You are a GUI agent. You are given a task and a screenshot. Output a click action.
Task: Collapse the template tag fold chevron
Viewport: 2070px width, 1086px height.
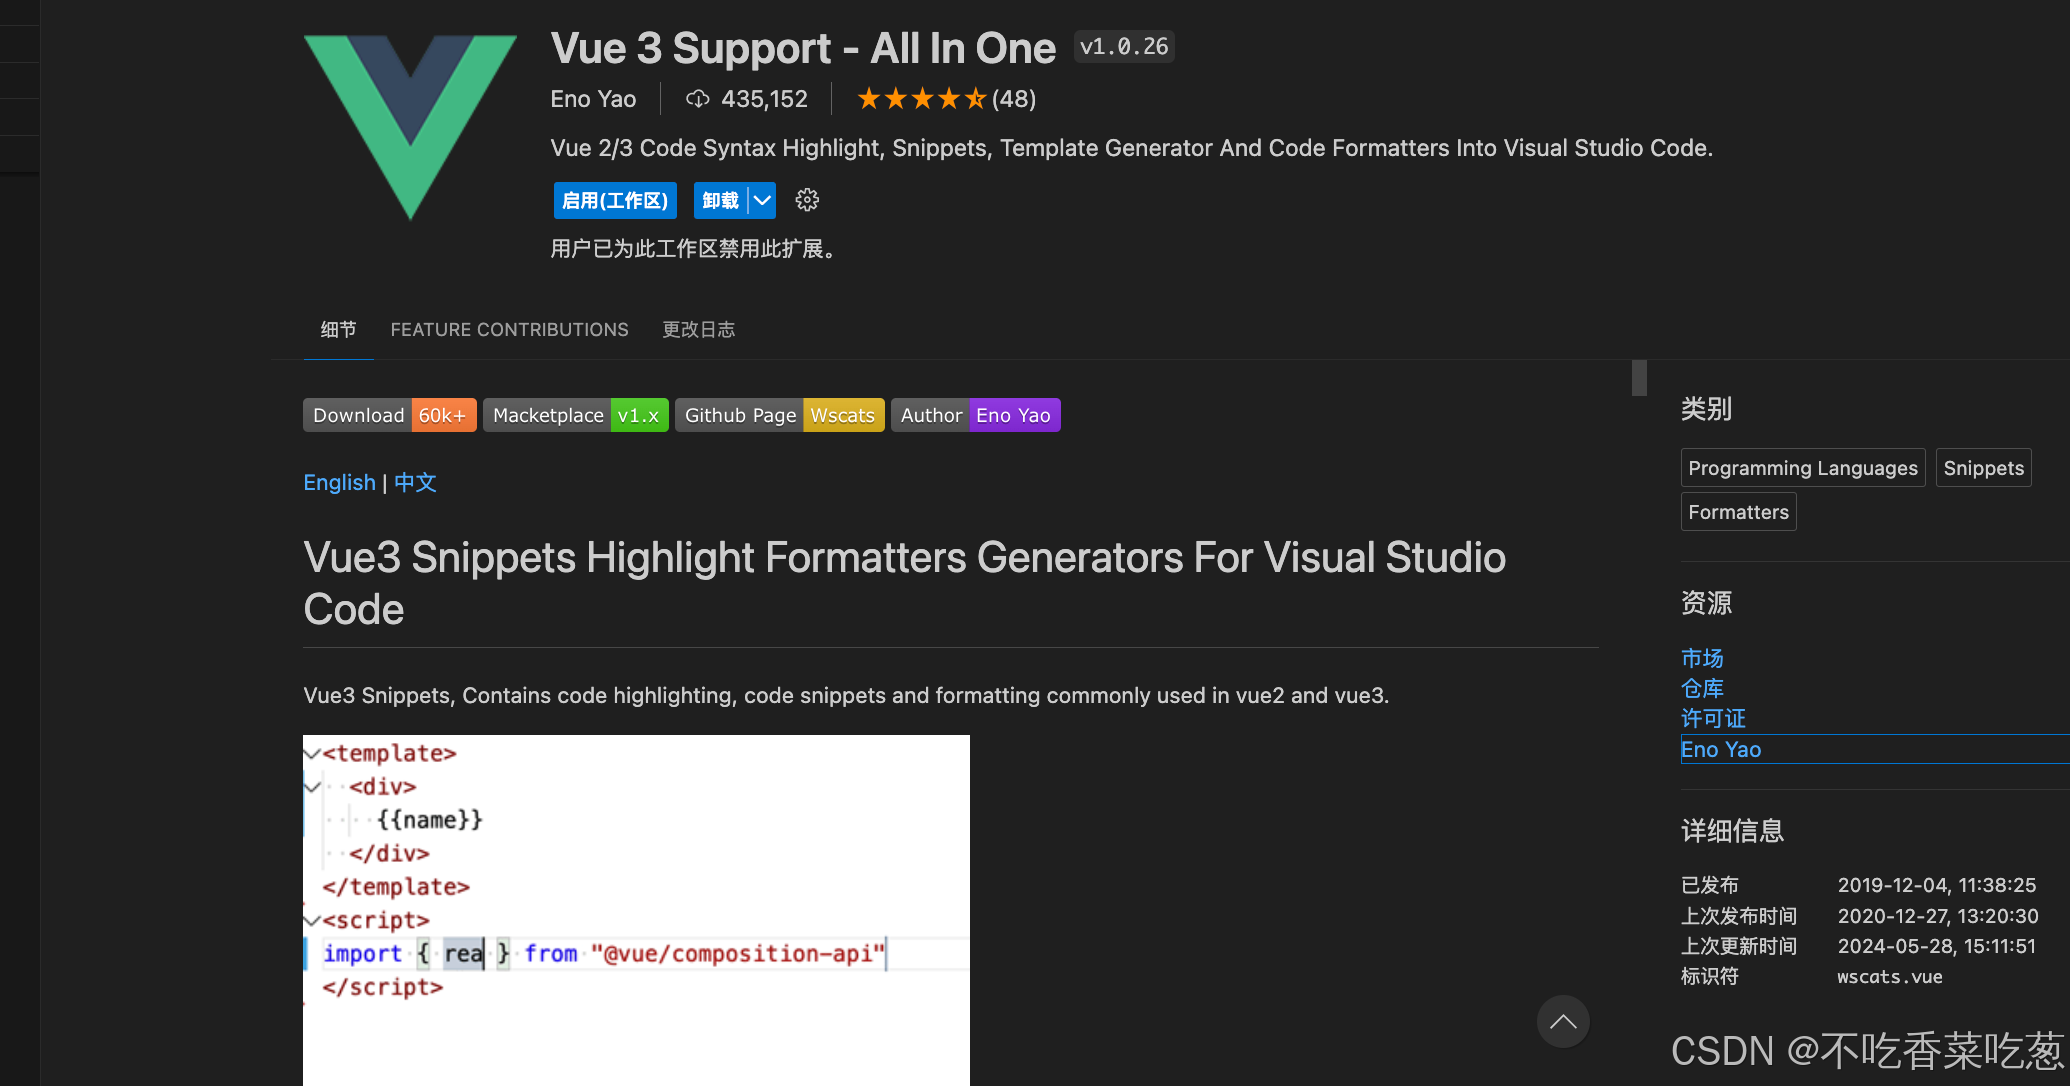[x=312, y=753]
